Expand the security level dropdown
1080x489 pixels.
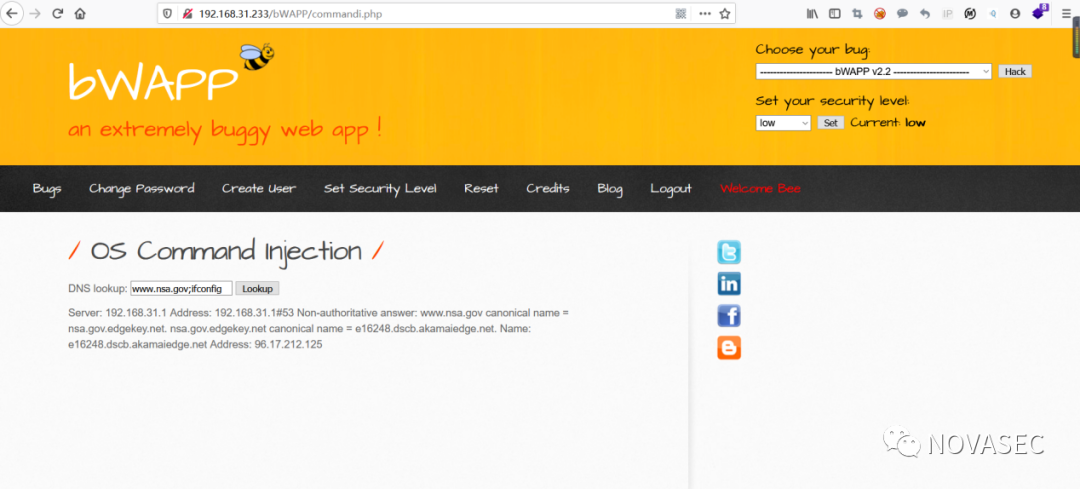783,123
